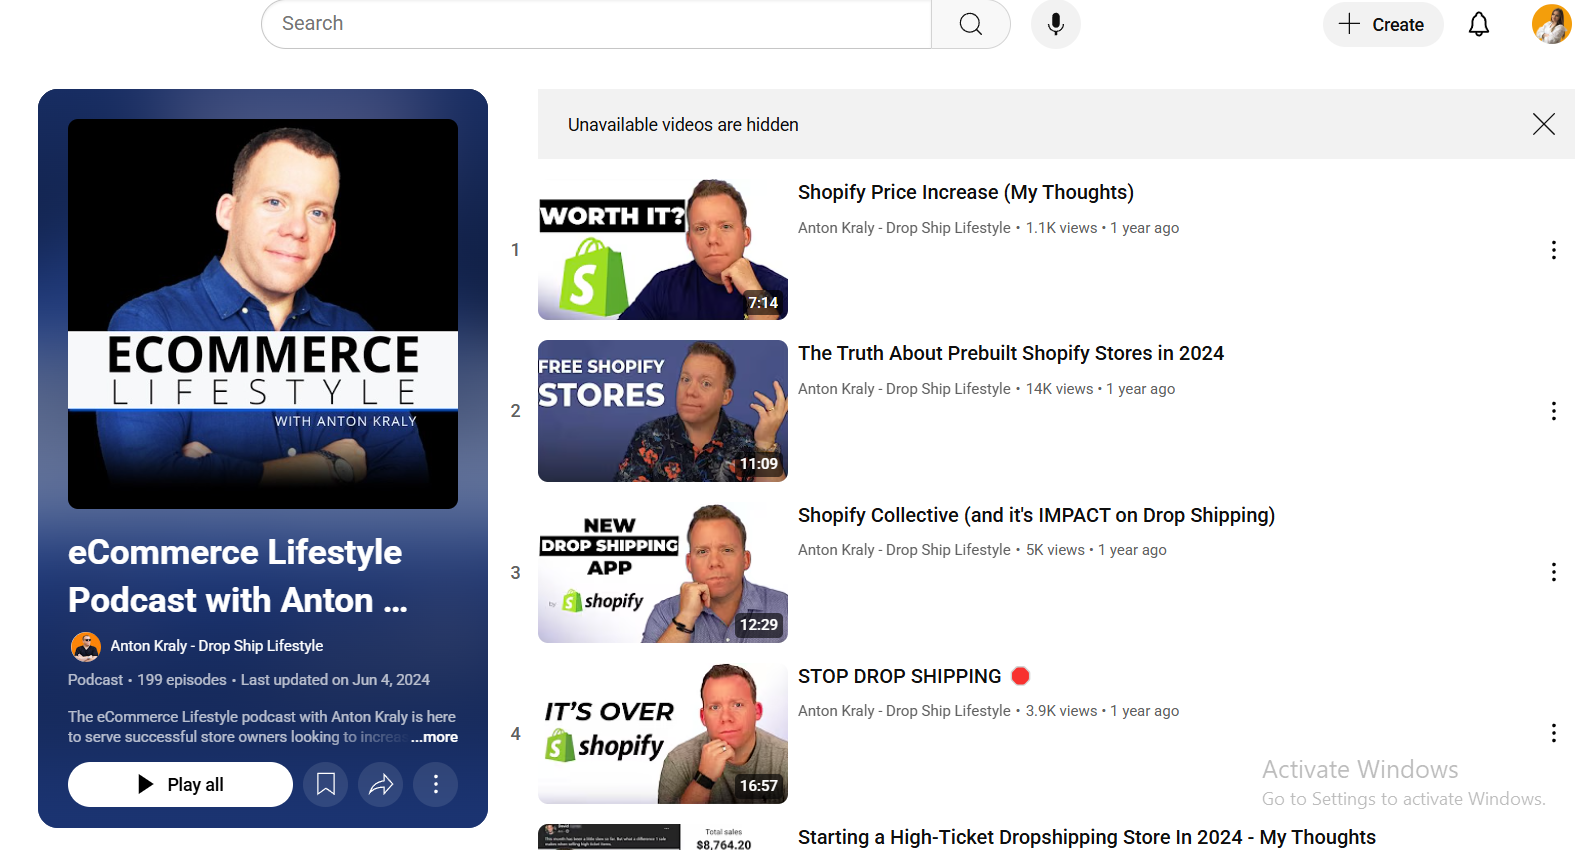Open options menu for Shopify Price Increase video
This screenshot has height=850, width=1575.
[x=1553, y=250]
